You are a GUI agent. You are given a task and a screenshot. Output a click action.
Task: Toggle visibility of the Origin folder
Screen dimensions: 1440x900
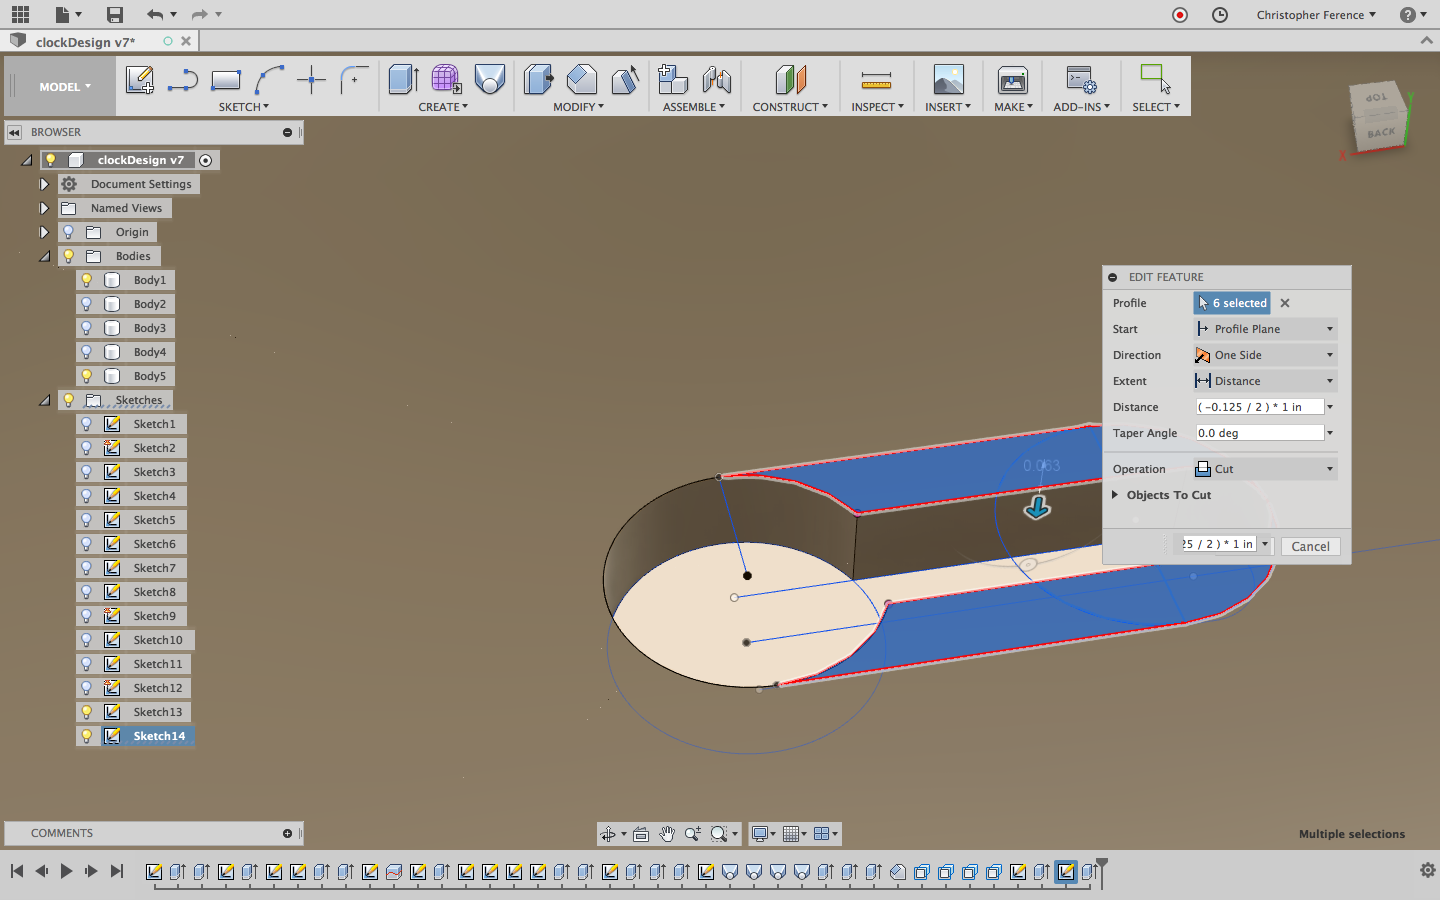coord(69,232)
